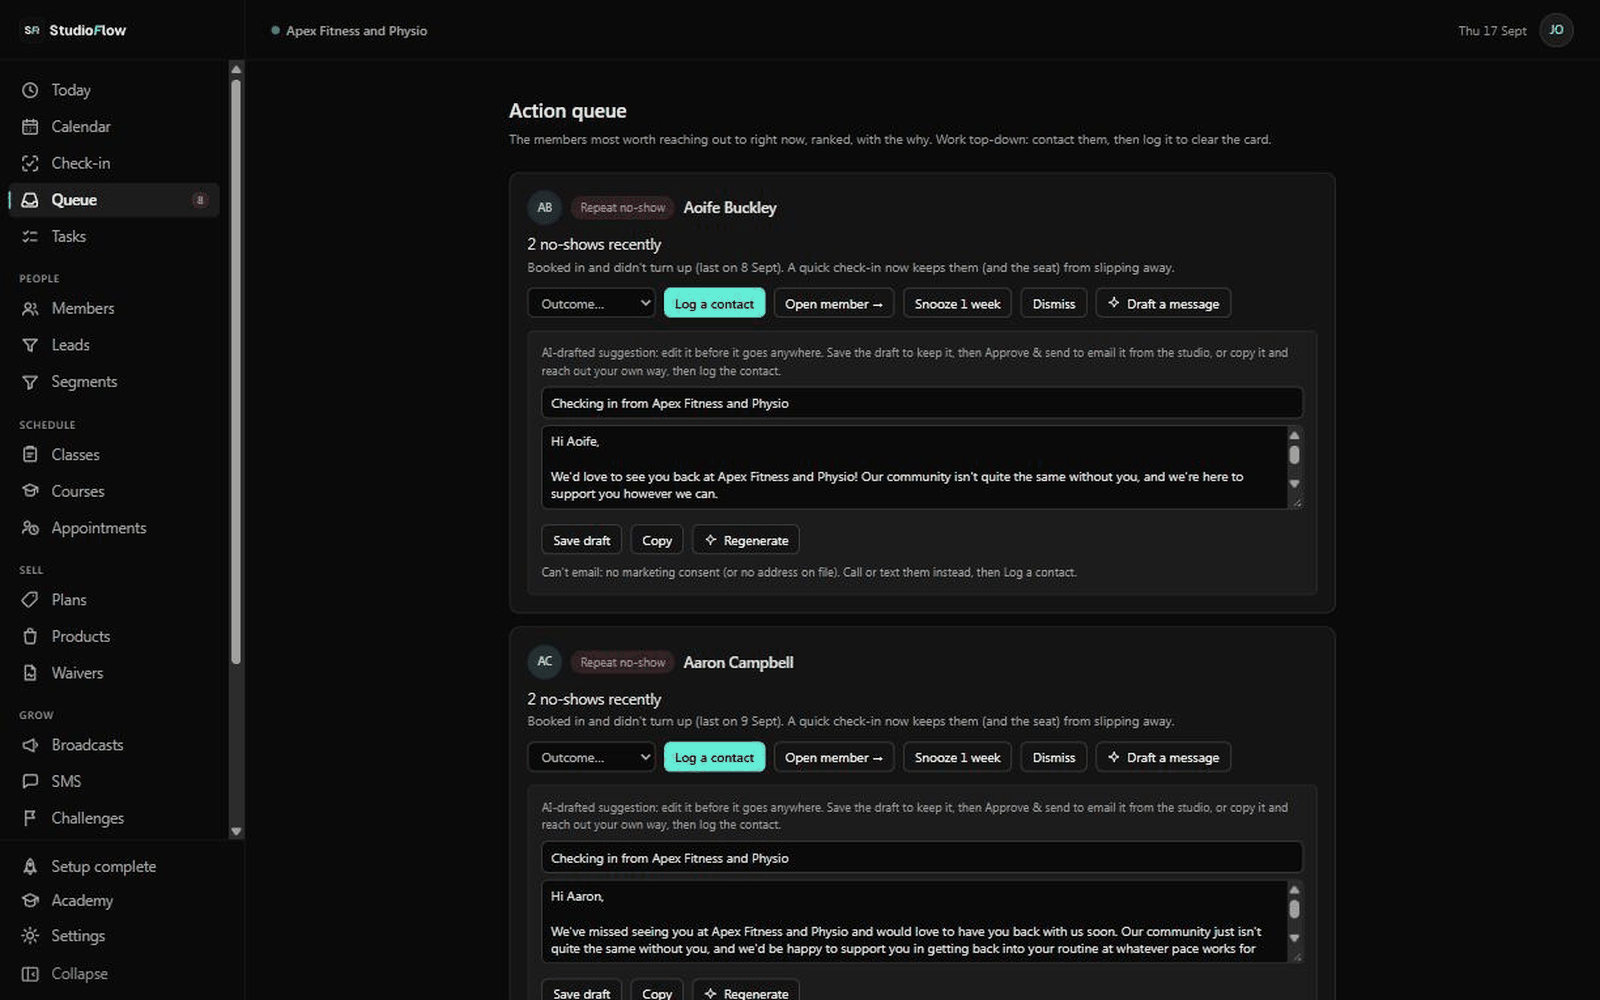Image resolution: width=1600 pixels, height=1000 pixels.
Task: Log a contact for Aoife Buckley
Action: pos(714,304)
